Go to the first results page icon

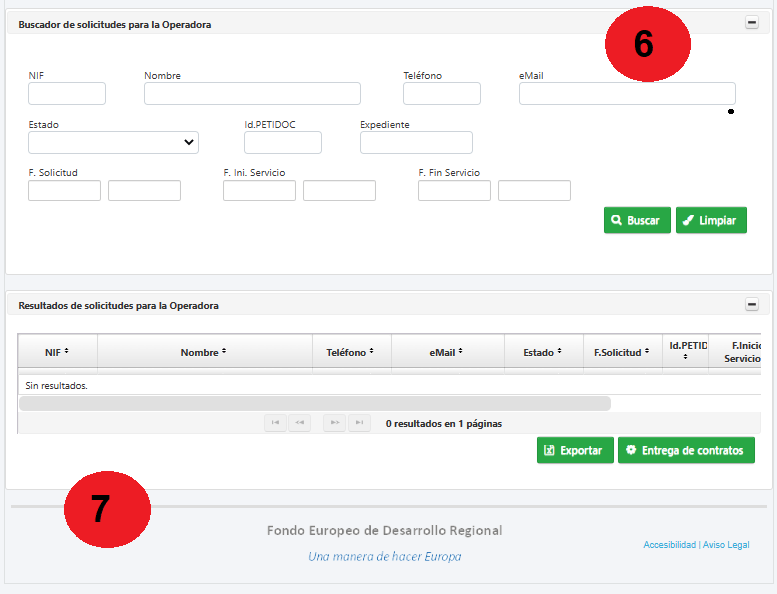275,423
